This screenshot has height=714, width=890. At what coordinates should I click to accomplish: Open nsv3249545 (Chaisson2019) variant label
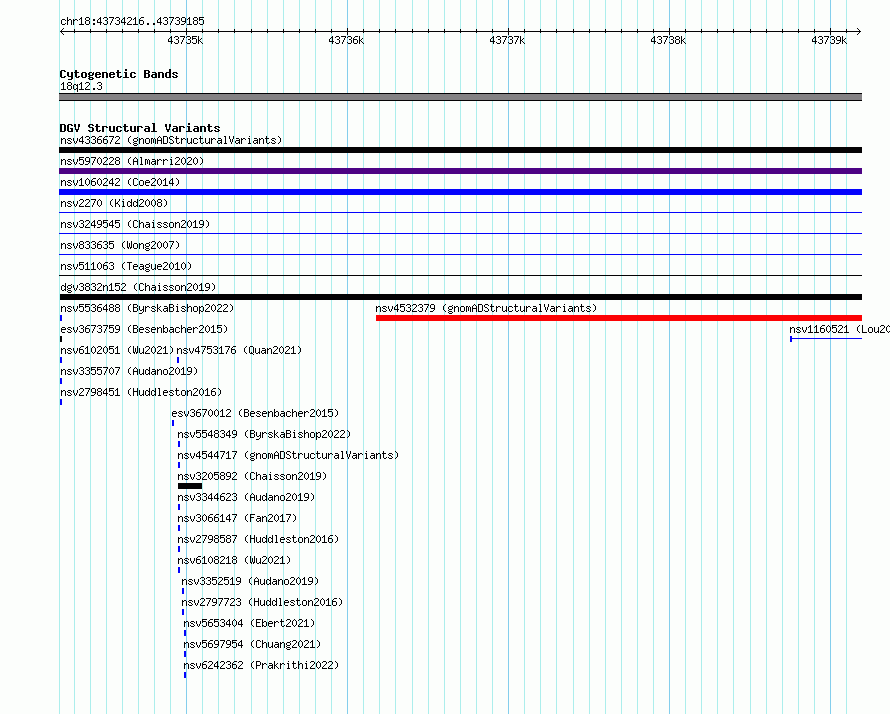(x=135, y=224)
